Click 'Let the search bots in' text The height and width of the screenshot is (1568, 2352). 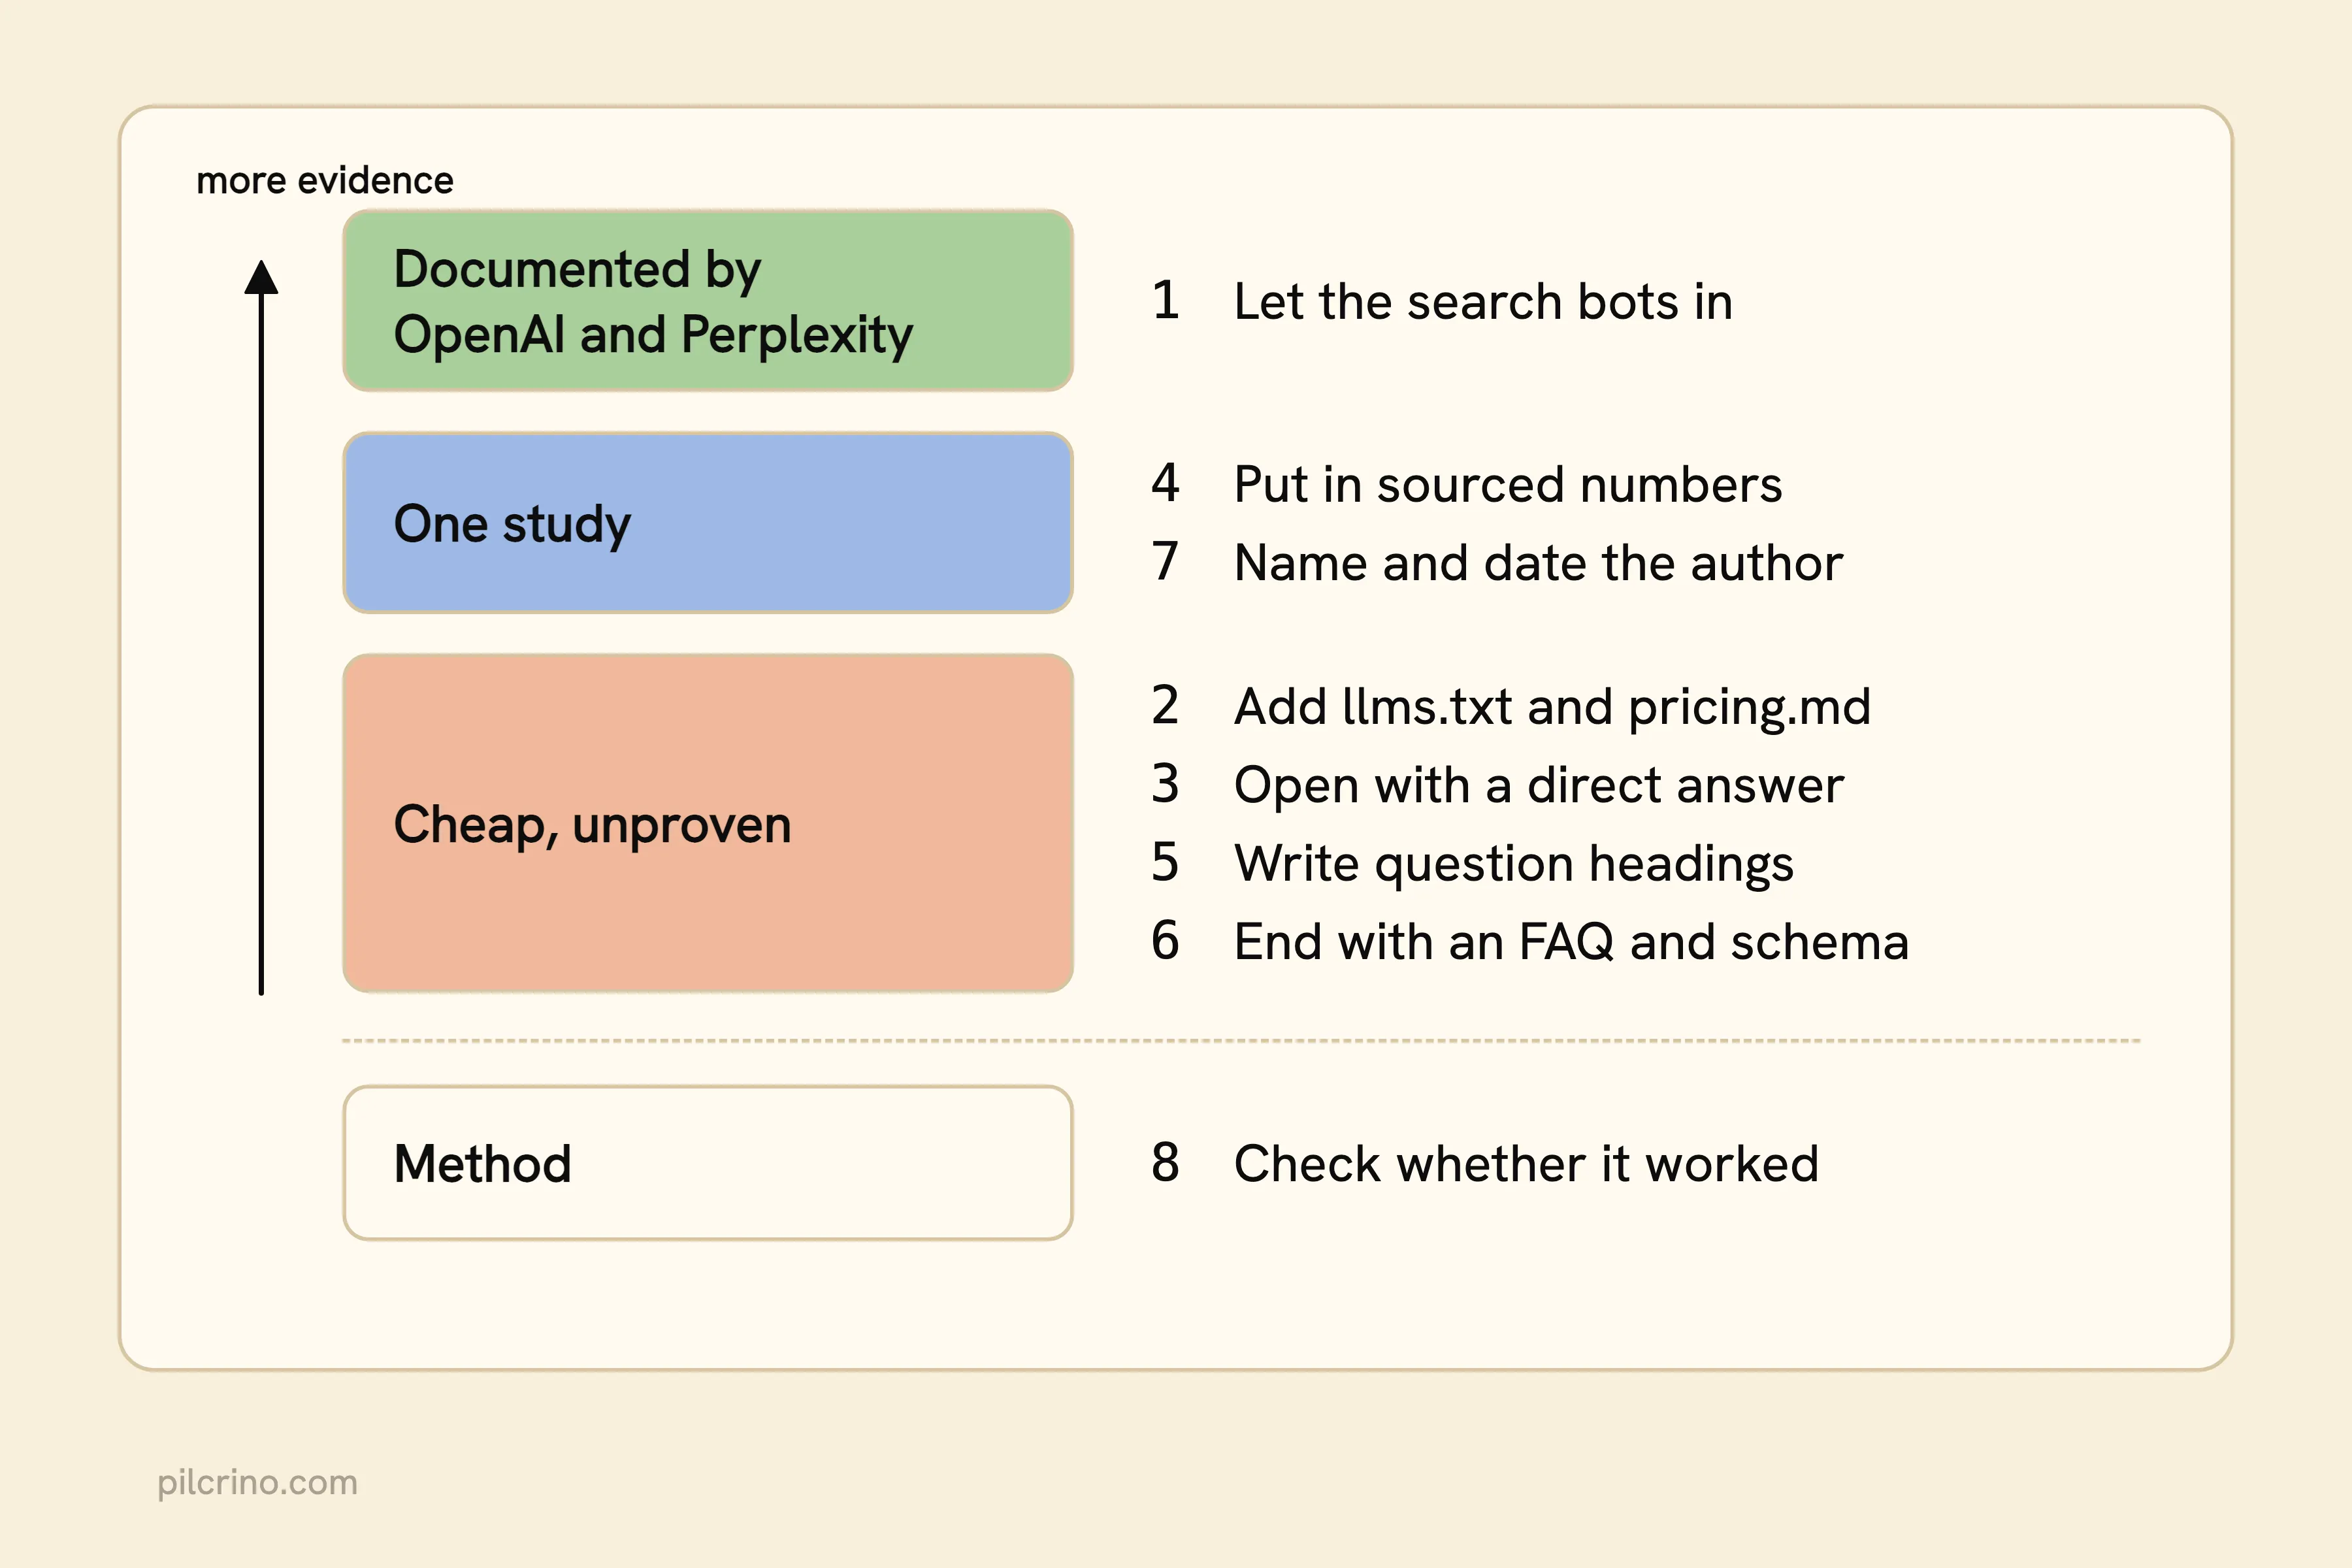coord(1482,301)
